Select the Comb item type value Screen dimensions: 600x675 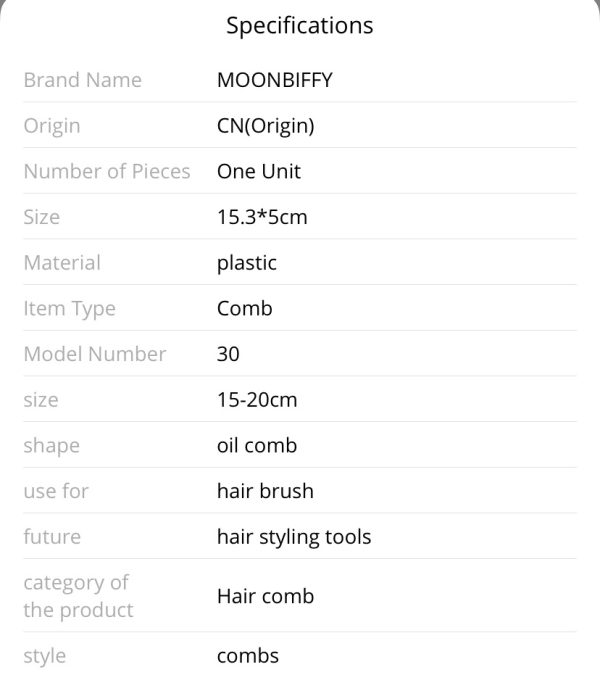tap(244, 309)
